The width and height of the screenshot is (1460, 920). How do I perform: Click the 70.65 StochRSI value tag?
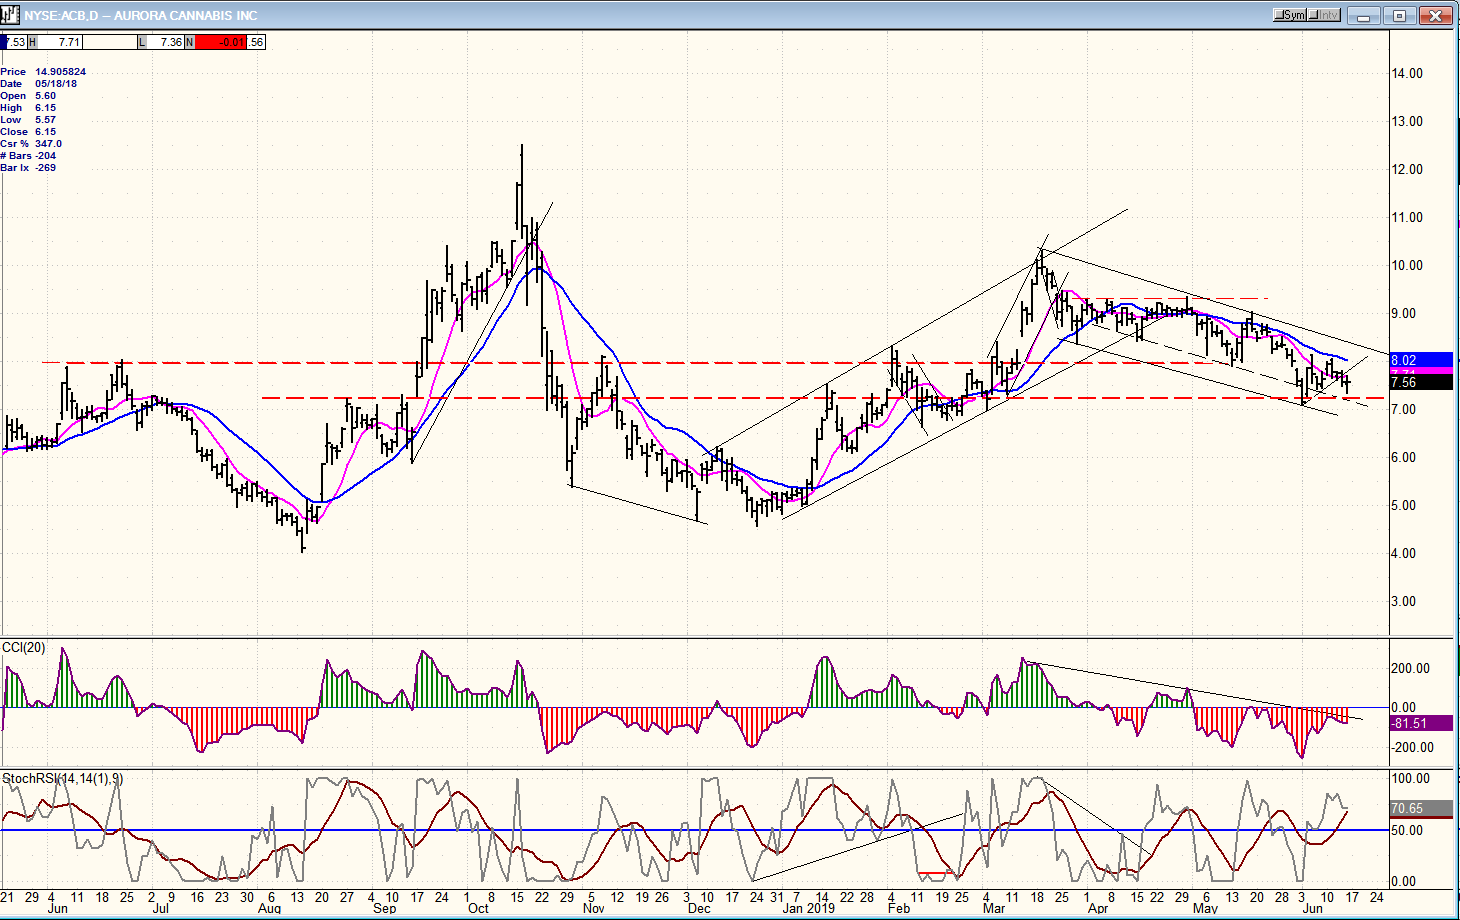point(1421,808)
